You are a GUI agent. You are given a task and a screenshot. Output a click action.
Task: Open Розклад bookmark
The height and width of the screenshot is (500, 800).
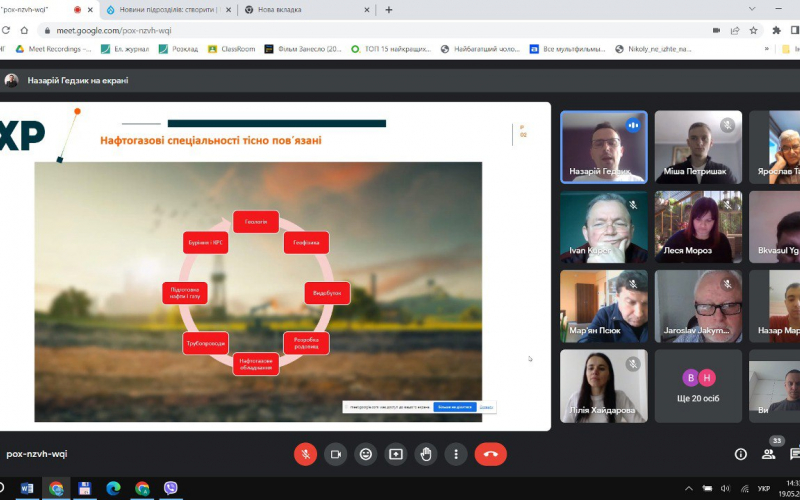pos(179,49)
